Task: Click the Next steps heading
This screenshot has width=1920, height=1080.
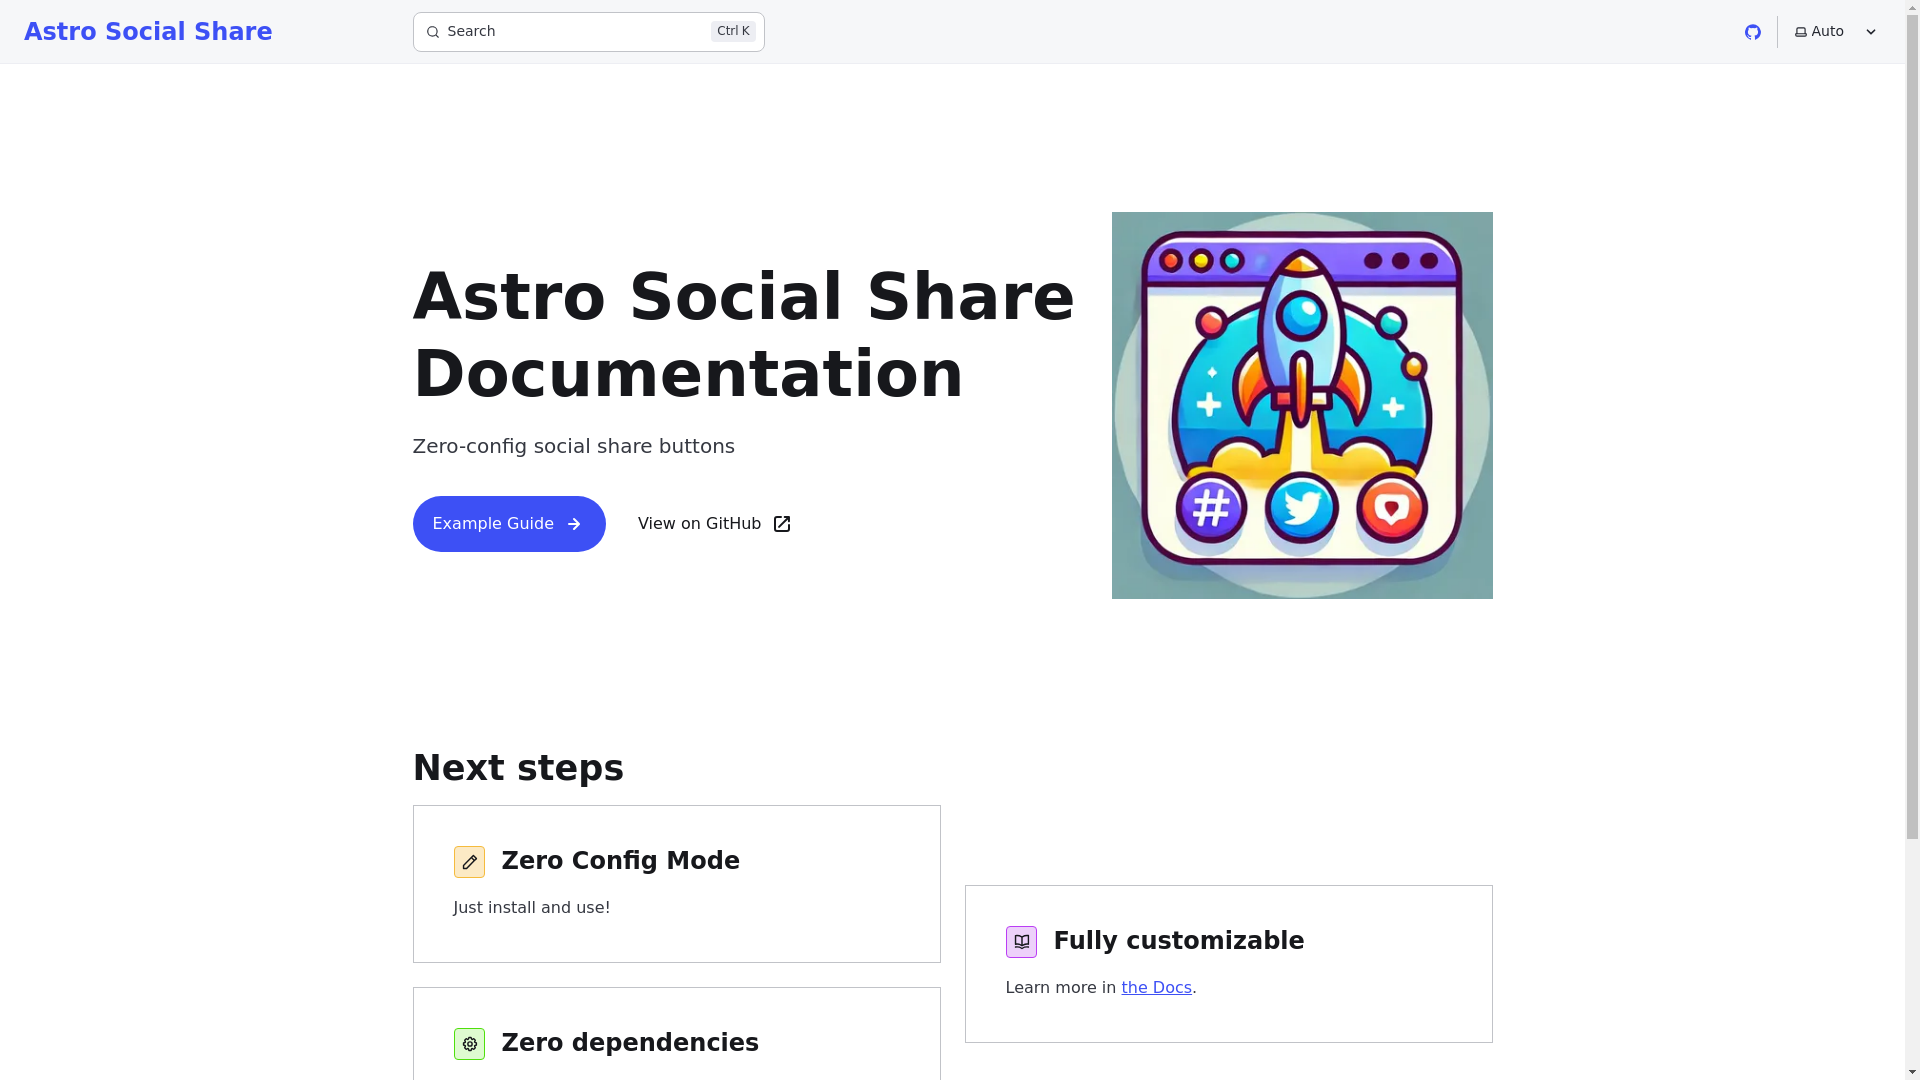Action: coord(518,768)
